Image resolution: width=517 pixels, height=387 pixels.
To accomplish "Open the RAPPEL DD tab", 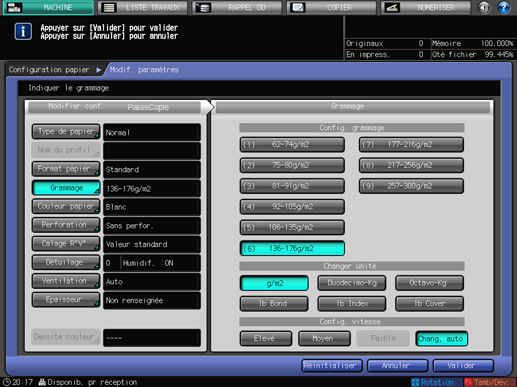I will click(x=237, y=7).
